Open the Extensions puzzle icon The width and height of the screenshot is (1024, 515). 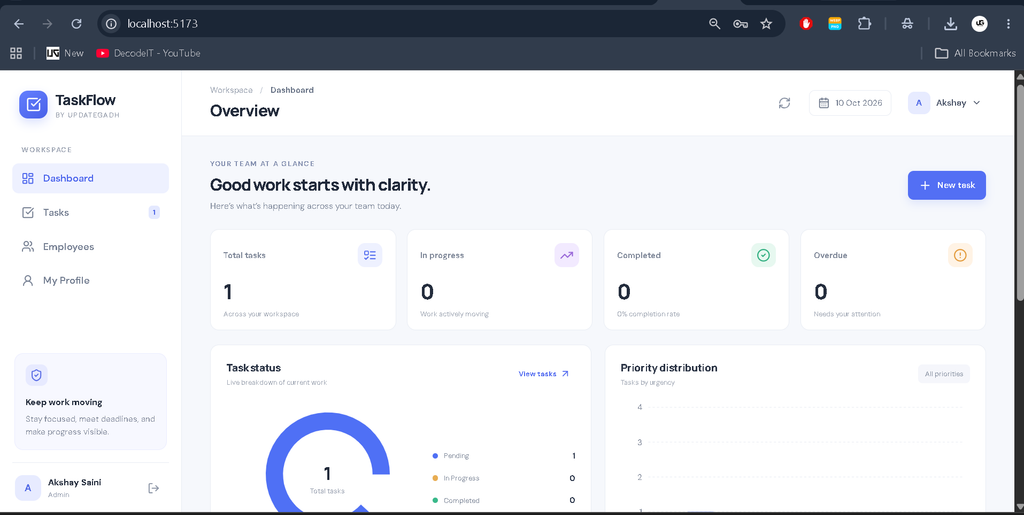[x=864, y=24]
